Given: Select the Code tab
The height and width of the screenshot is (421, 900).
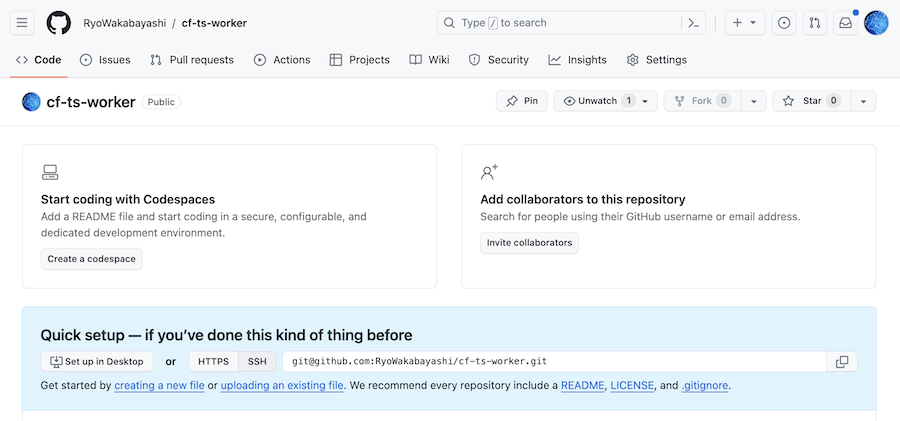Looking at the screenshot, I should click(38, 60).
